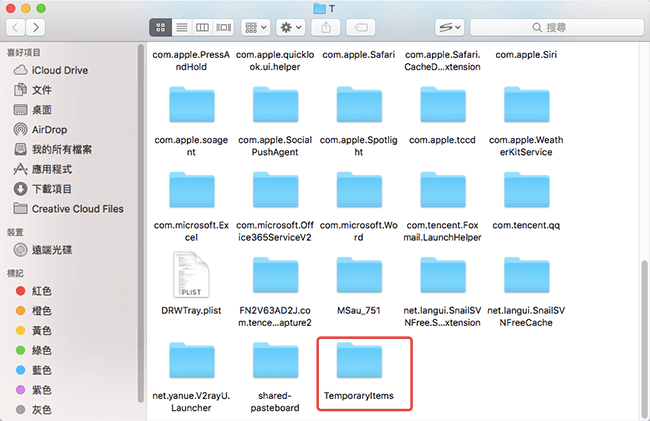Switch to list view mode

coord(181,26)
